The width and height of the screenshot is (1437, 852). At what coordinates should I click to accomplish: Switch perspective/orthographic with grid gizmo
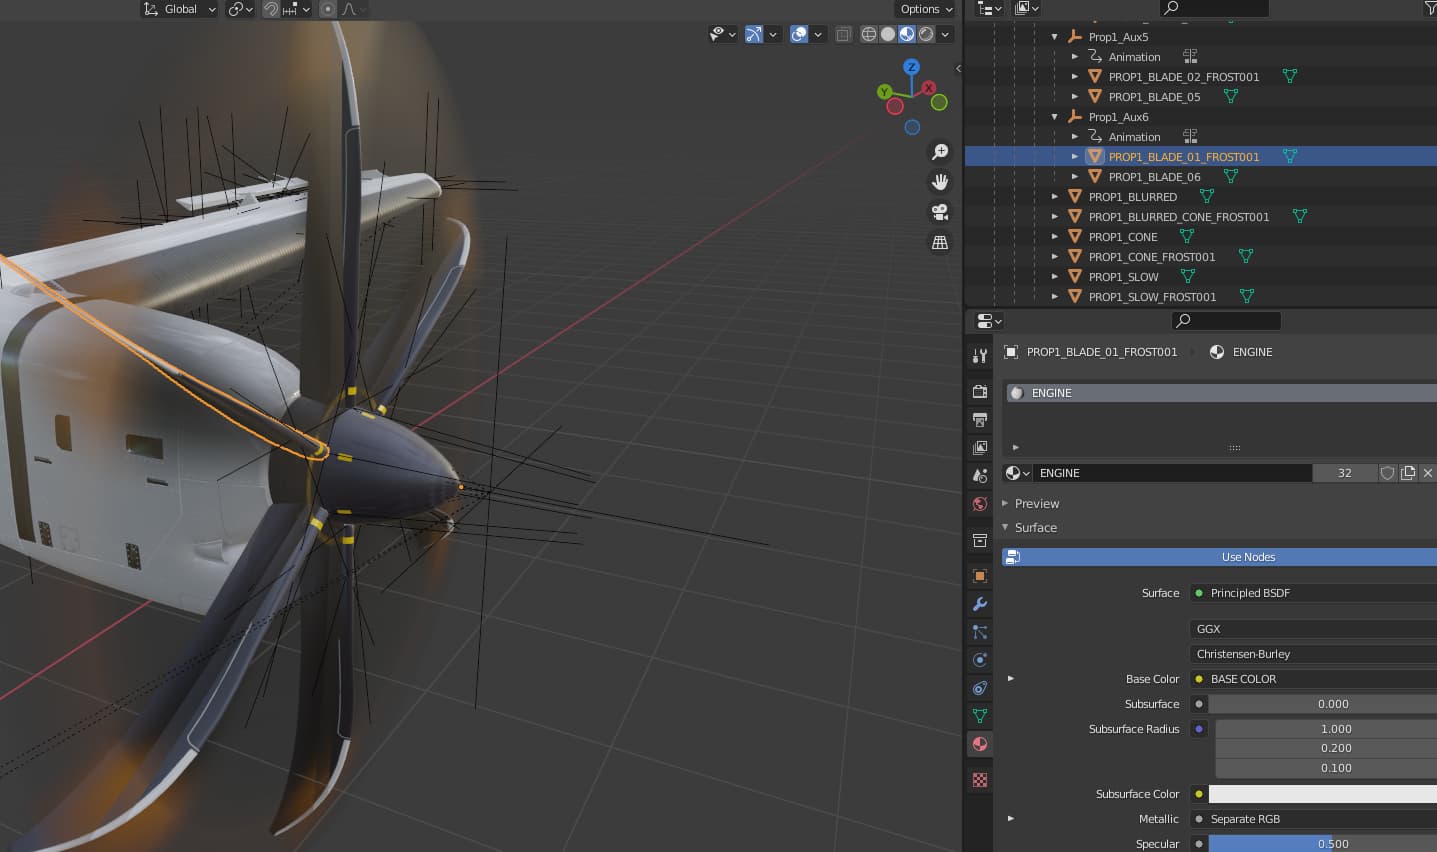pyautogui.click(x=940, y=242)
